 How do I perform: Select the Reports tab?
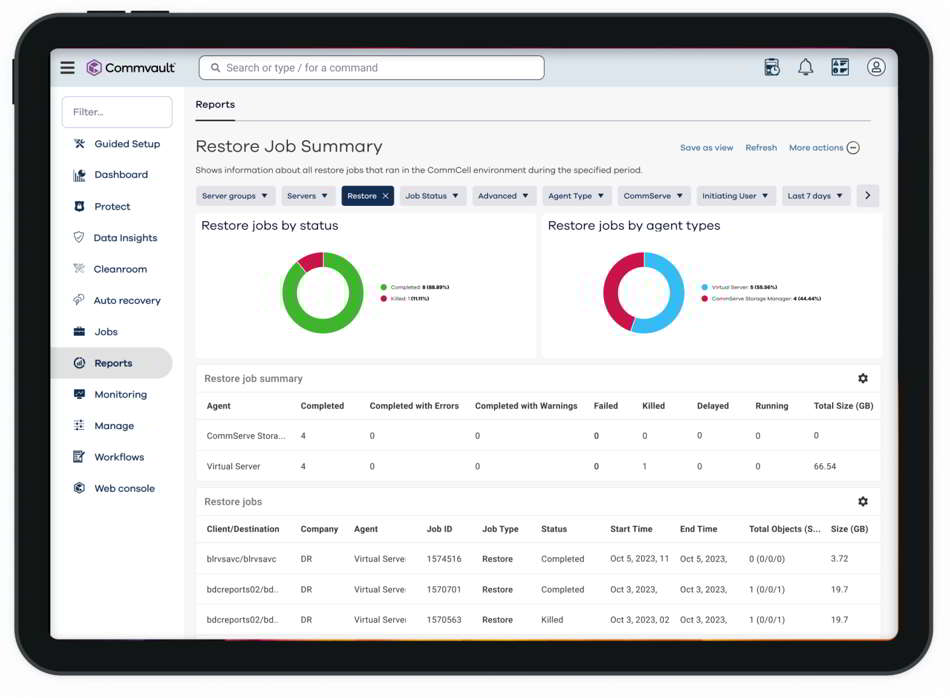(215, 104)
